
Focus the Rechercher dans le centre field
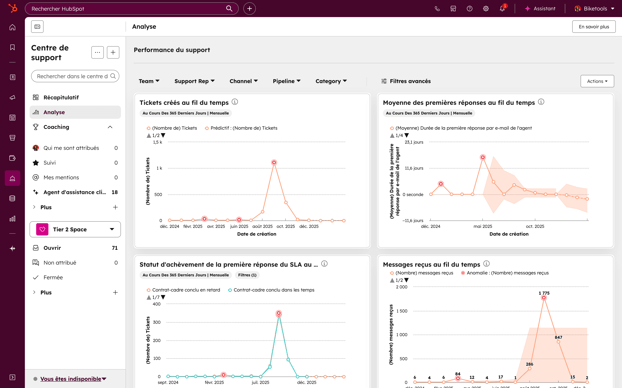coord(75,76)
